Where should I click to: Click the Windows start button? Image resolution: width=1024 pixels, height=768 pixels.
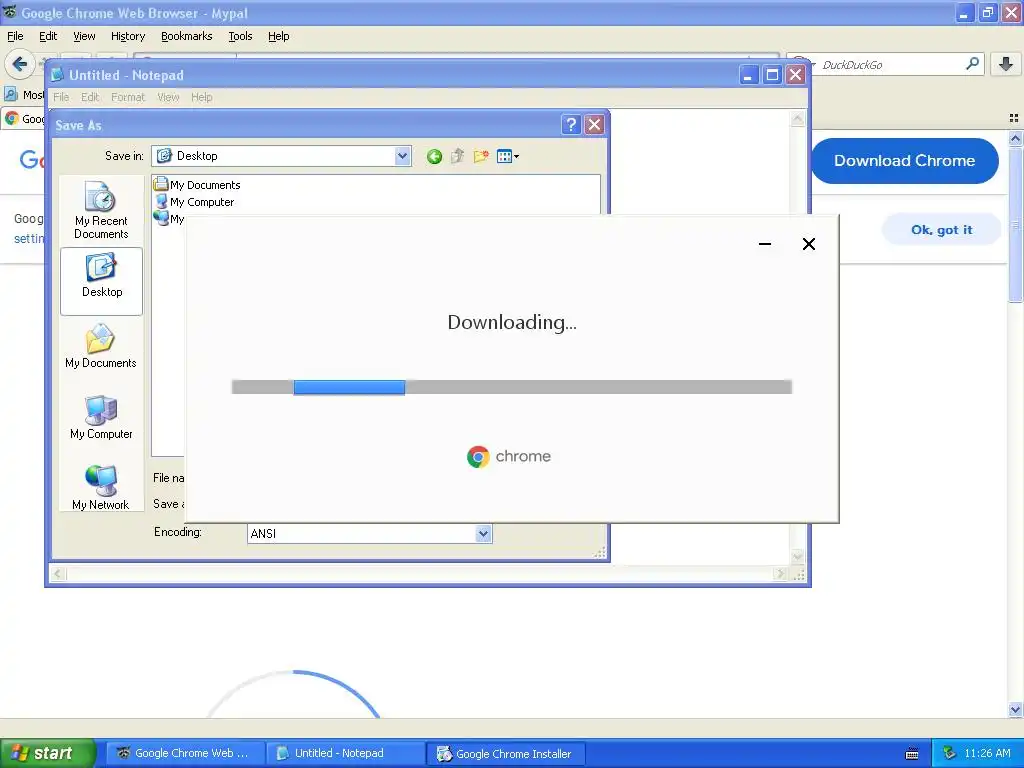pos(47,753)
